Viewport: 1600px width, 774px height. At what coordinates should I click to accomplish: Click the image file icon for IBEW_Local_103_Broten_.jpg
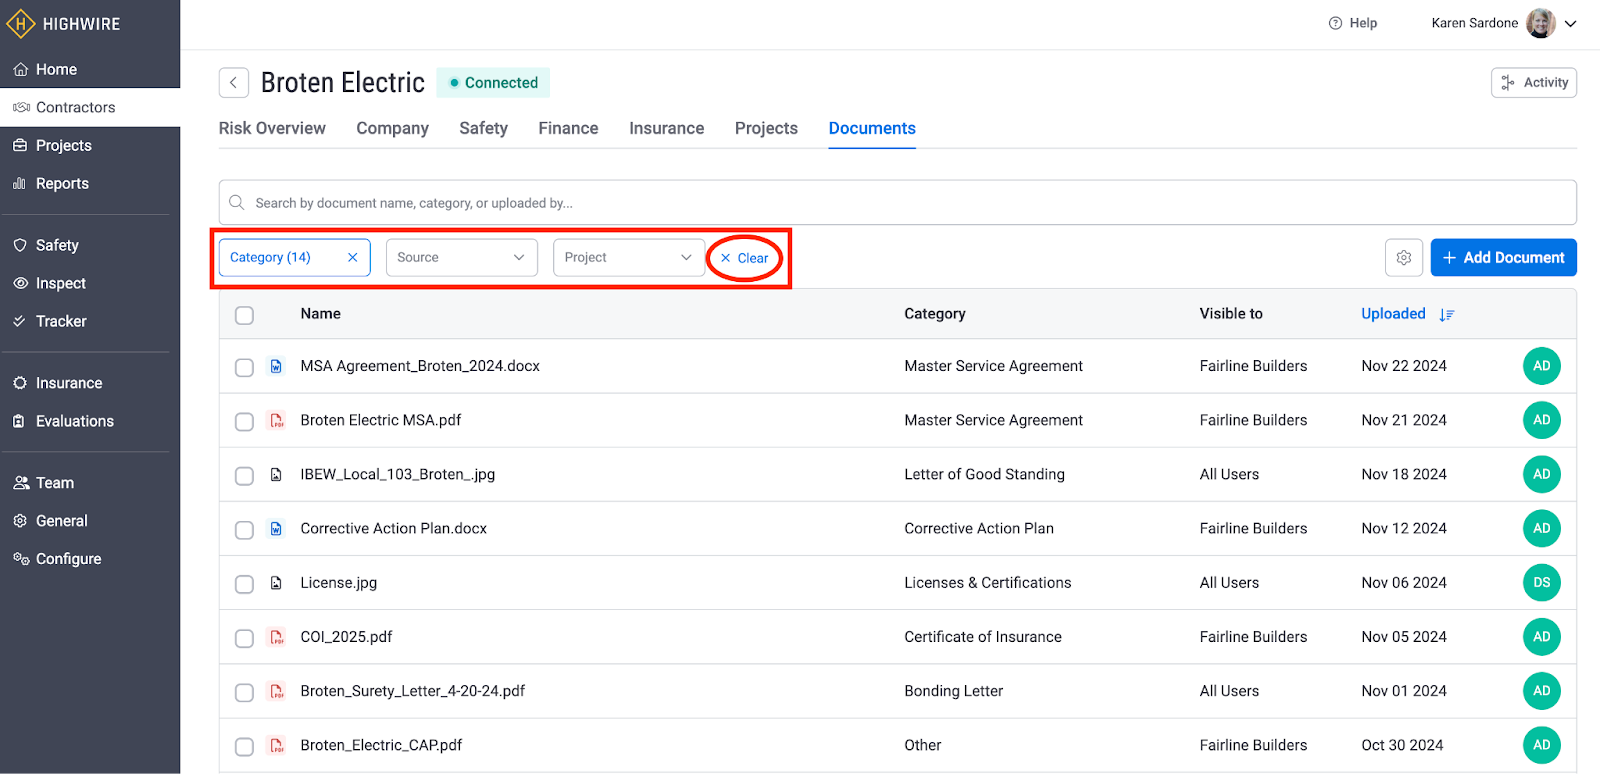tap(277, 474)
